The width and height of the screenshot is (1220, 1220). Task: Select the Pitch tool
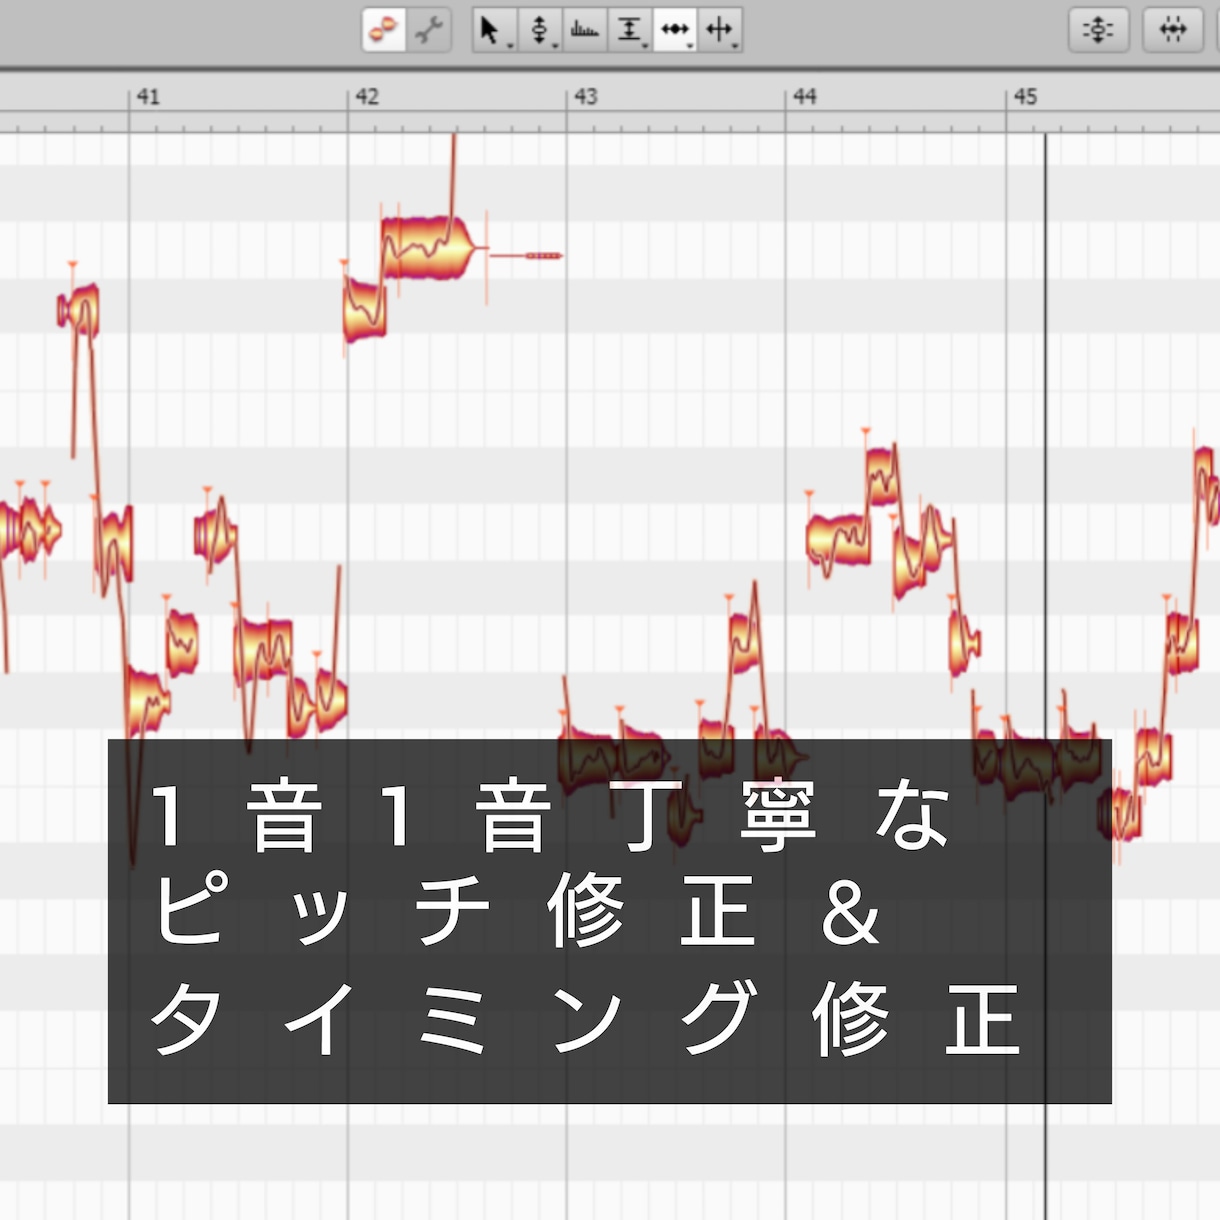[540, 30]
